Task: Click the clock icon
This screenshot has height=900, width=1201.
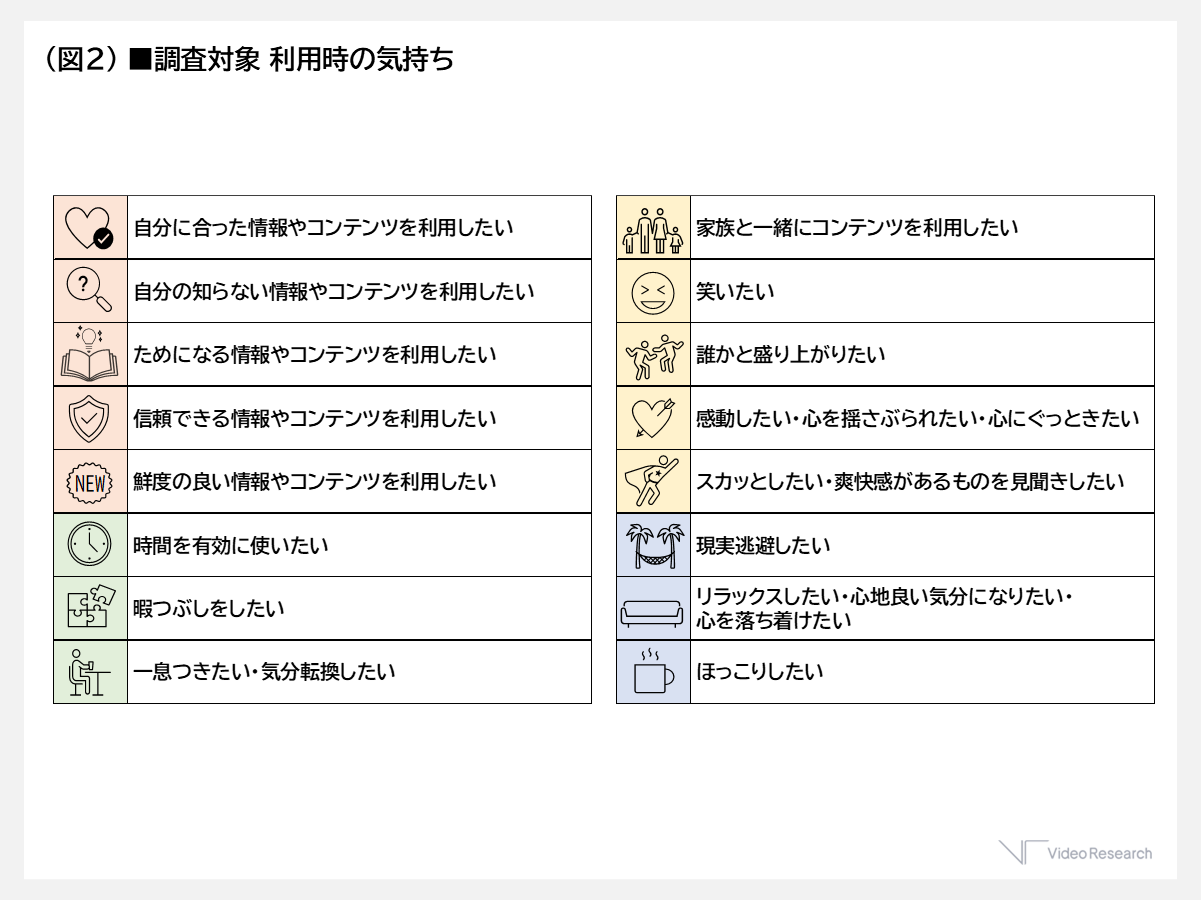Action: click(89, 545)
